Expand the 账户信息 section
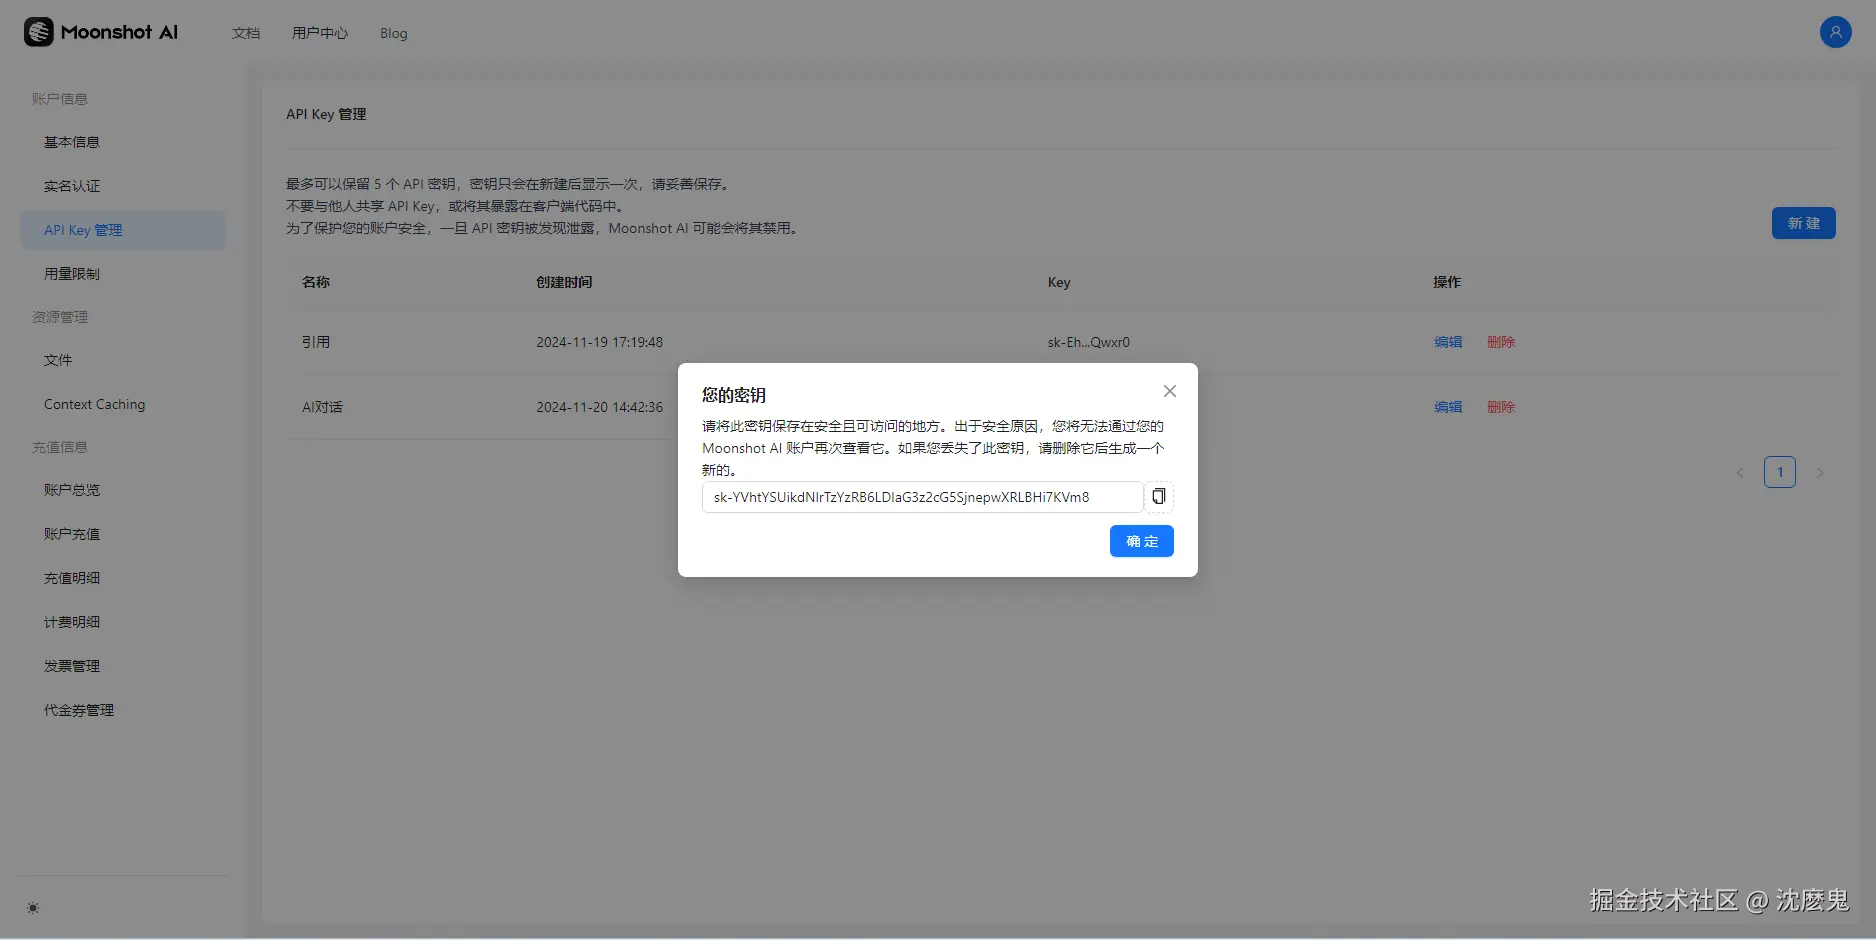This screenshot has height=940, width=1876. click(60, 98)
